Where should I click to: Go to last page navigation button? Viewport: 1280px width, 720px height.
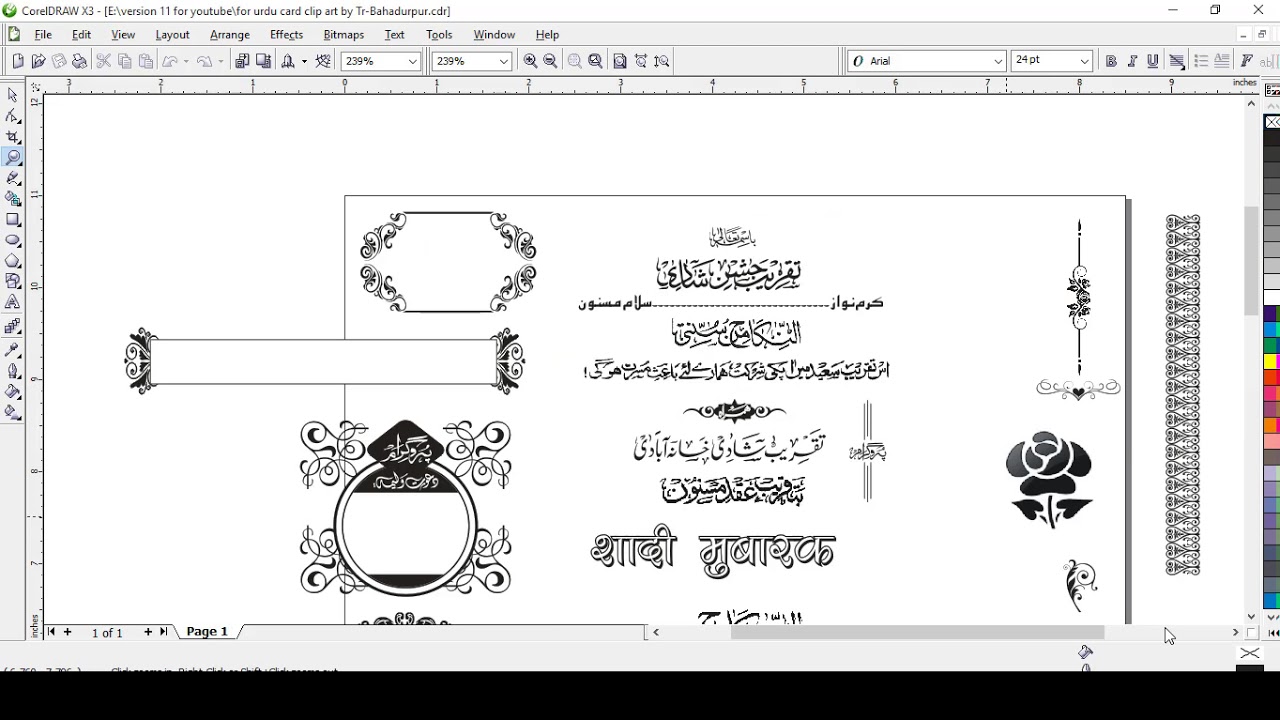[x=164, y=632]
